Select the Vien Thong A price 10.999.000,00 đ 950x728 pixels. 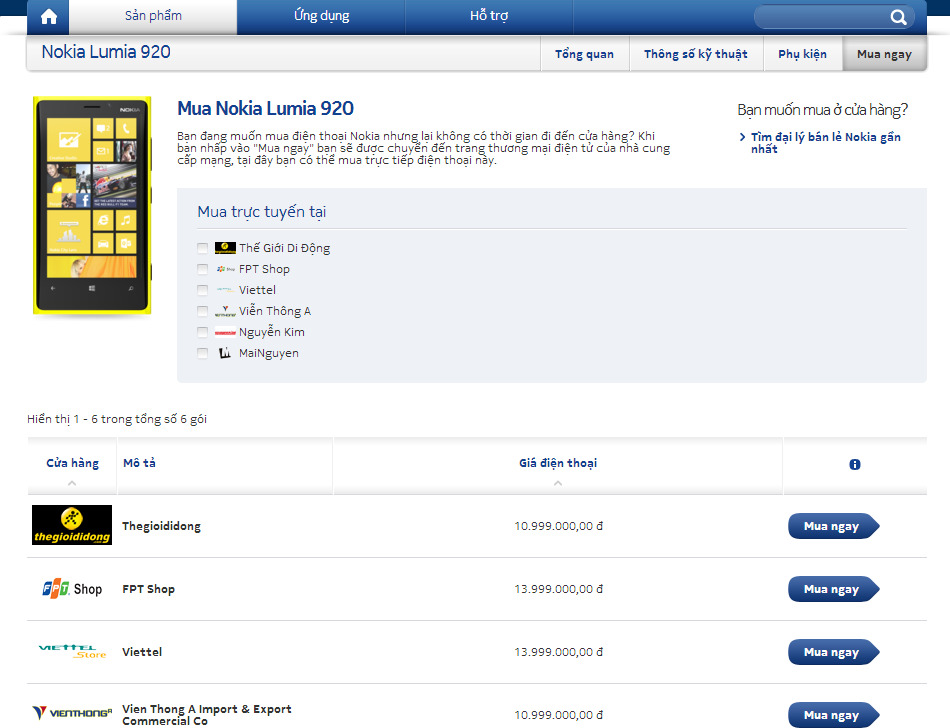click(559, 715)
